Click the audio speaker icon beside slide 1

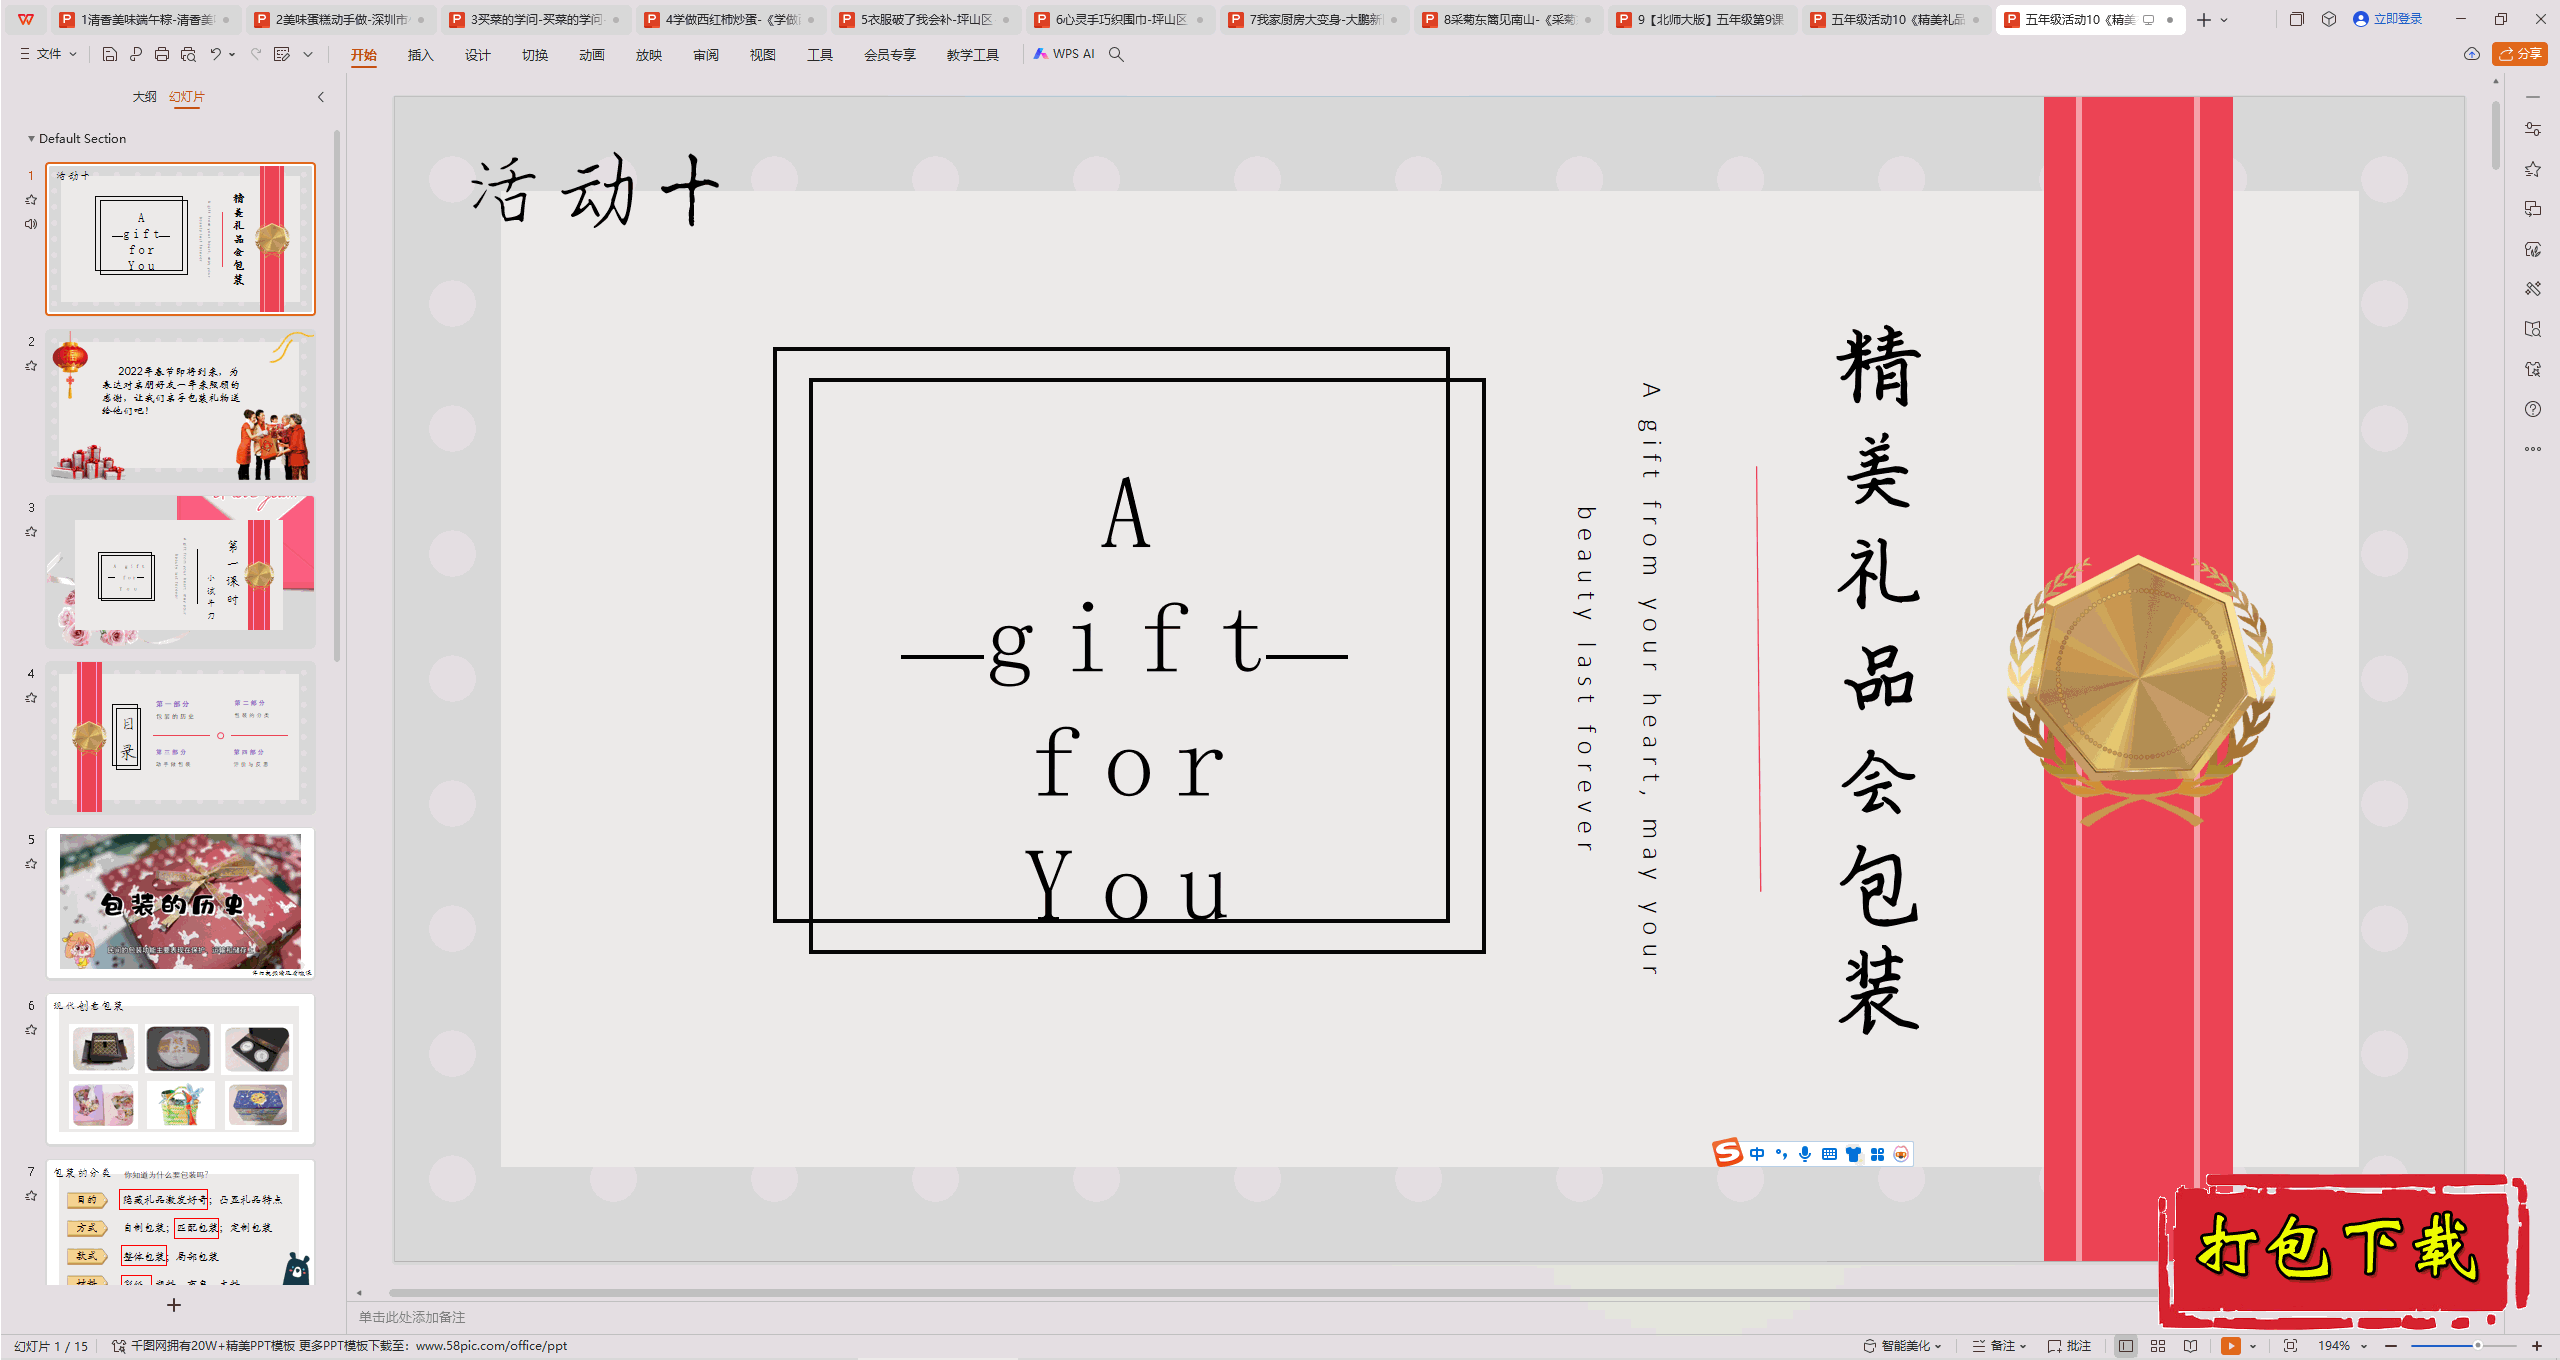31,224
